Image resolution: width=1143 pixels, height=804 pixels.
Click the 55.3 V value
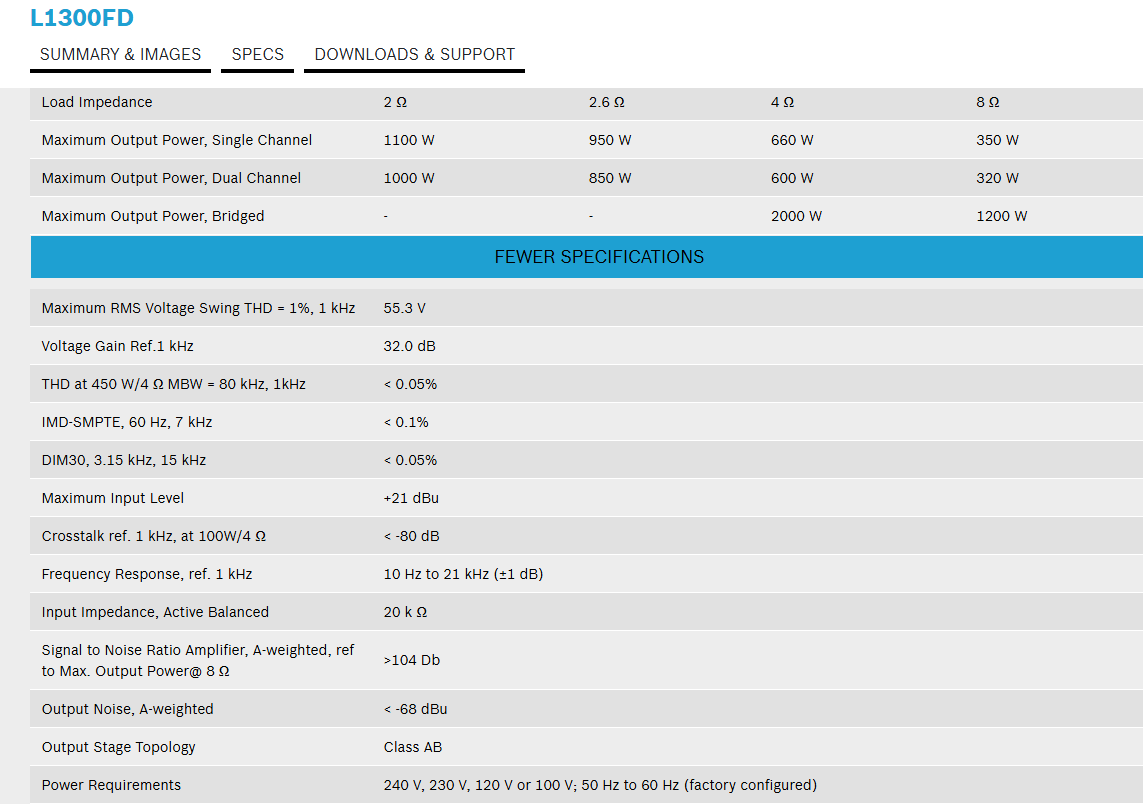pyautogui.click(x=405, y=308)
